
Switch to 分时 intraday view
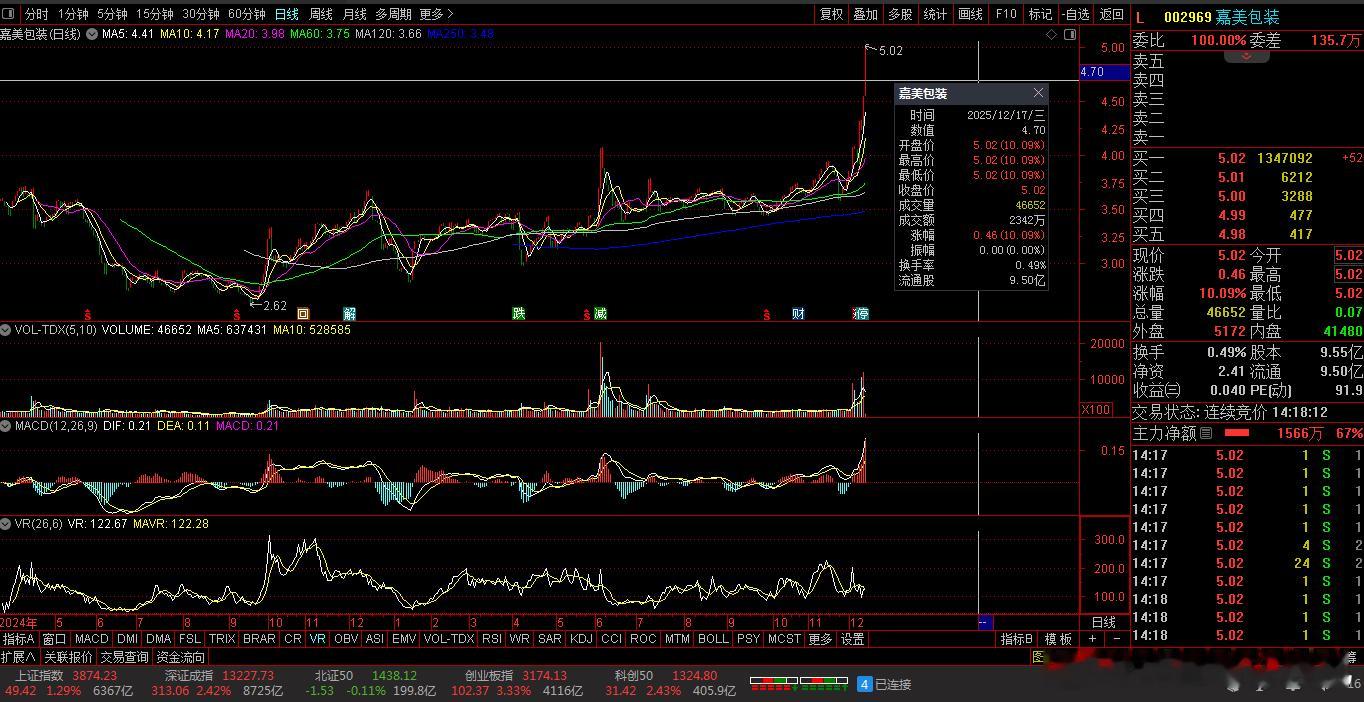coord(36,14)
